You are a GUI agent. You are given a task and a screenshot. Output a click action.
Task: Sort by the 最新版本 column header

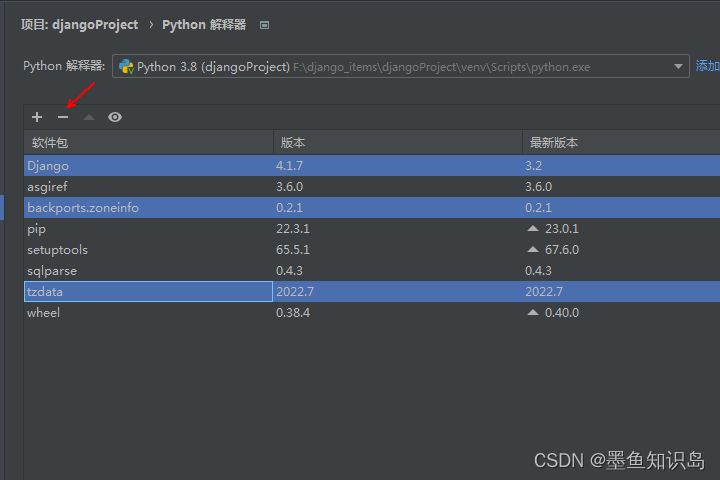[x=621, y=143]
